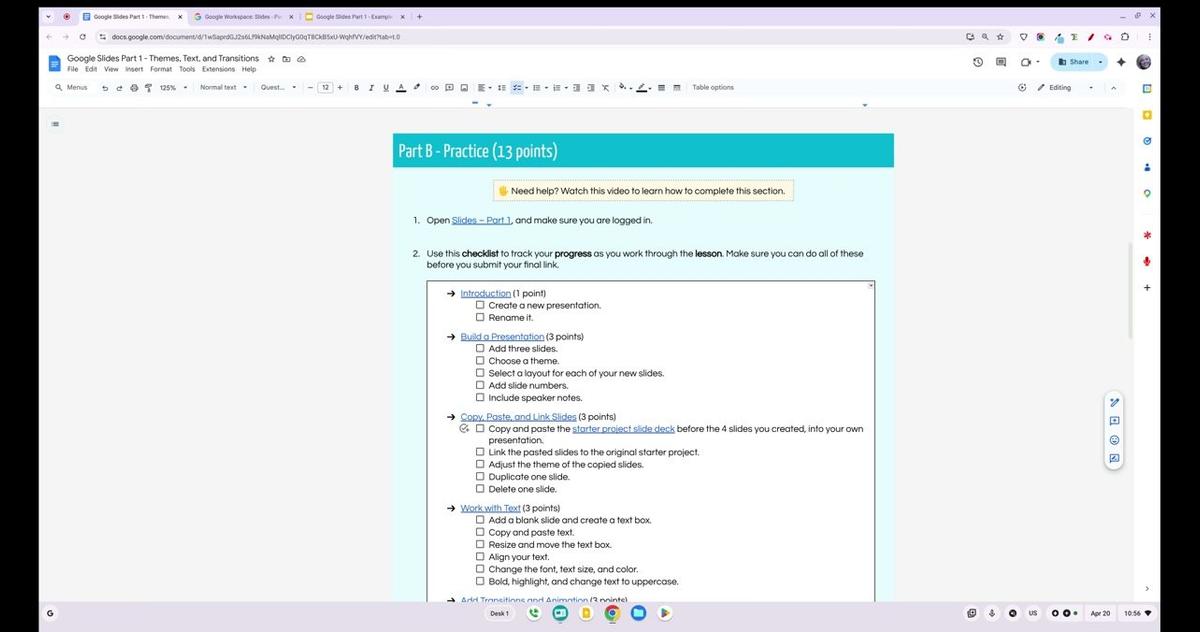Print the document using the printer icon

point(133,87)
